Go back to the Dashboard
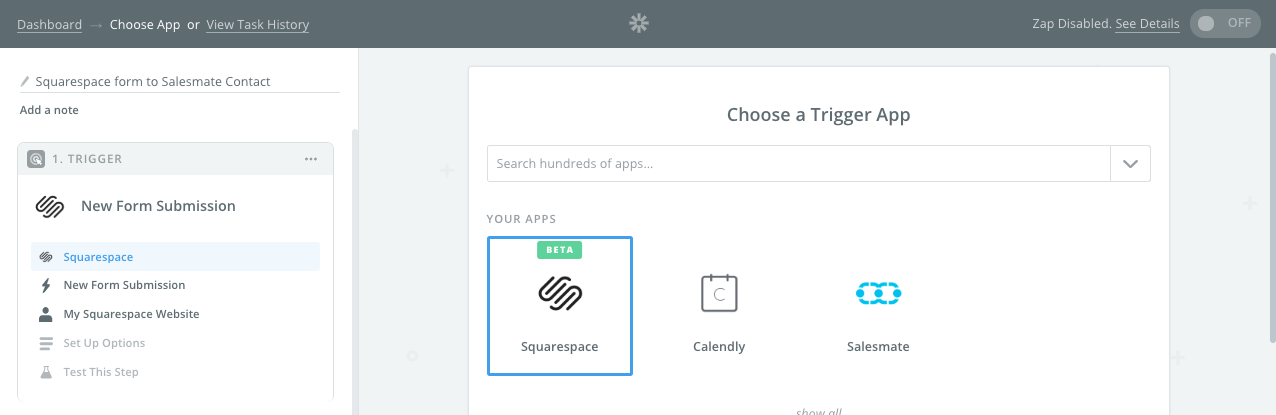 (50, 24)
